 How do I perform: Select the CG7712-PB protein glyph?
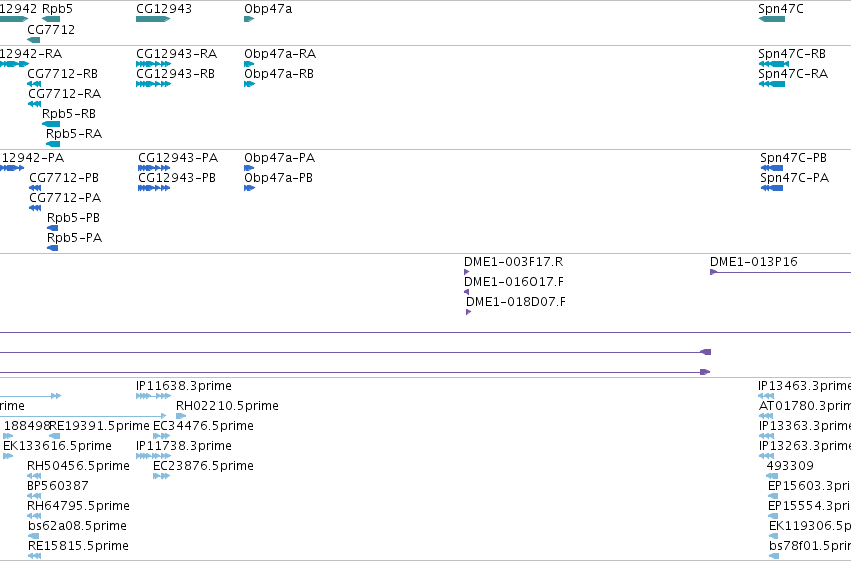(x=35, y=188)
